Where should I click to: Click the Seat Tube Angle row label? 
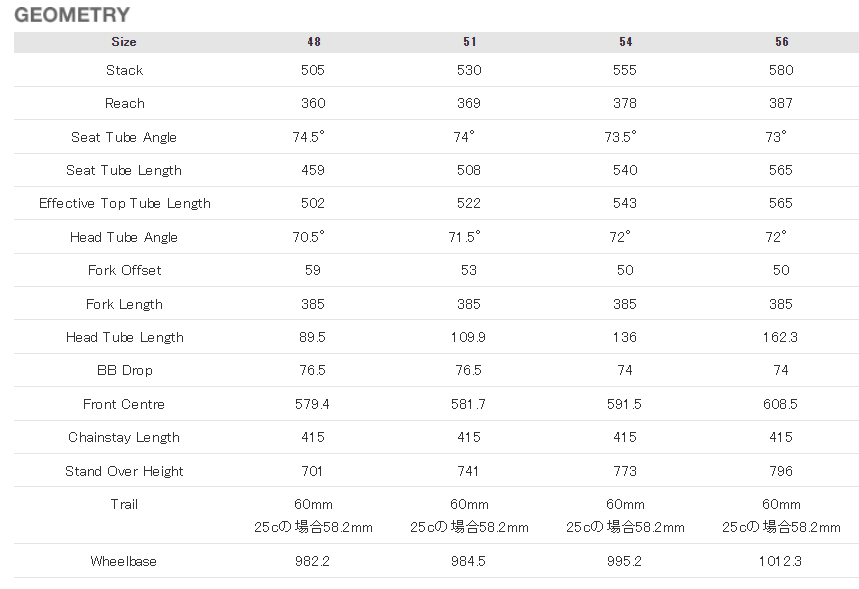[124, 137]
